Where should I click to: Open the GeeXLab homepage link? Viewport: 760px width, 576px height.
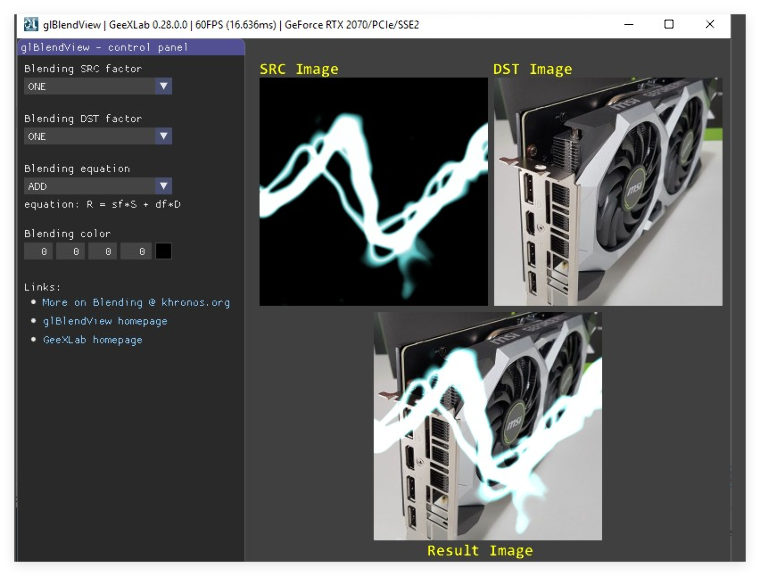[93, 340]
